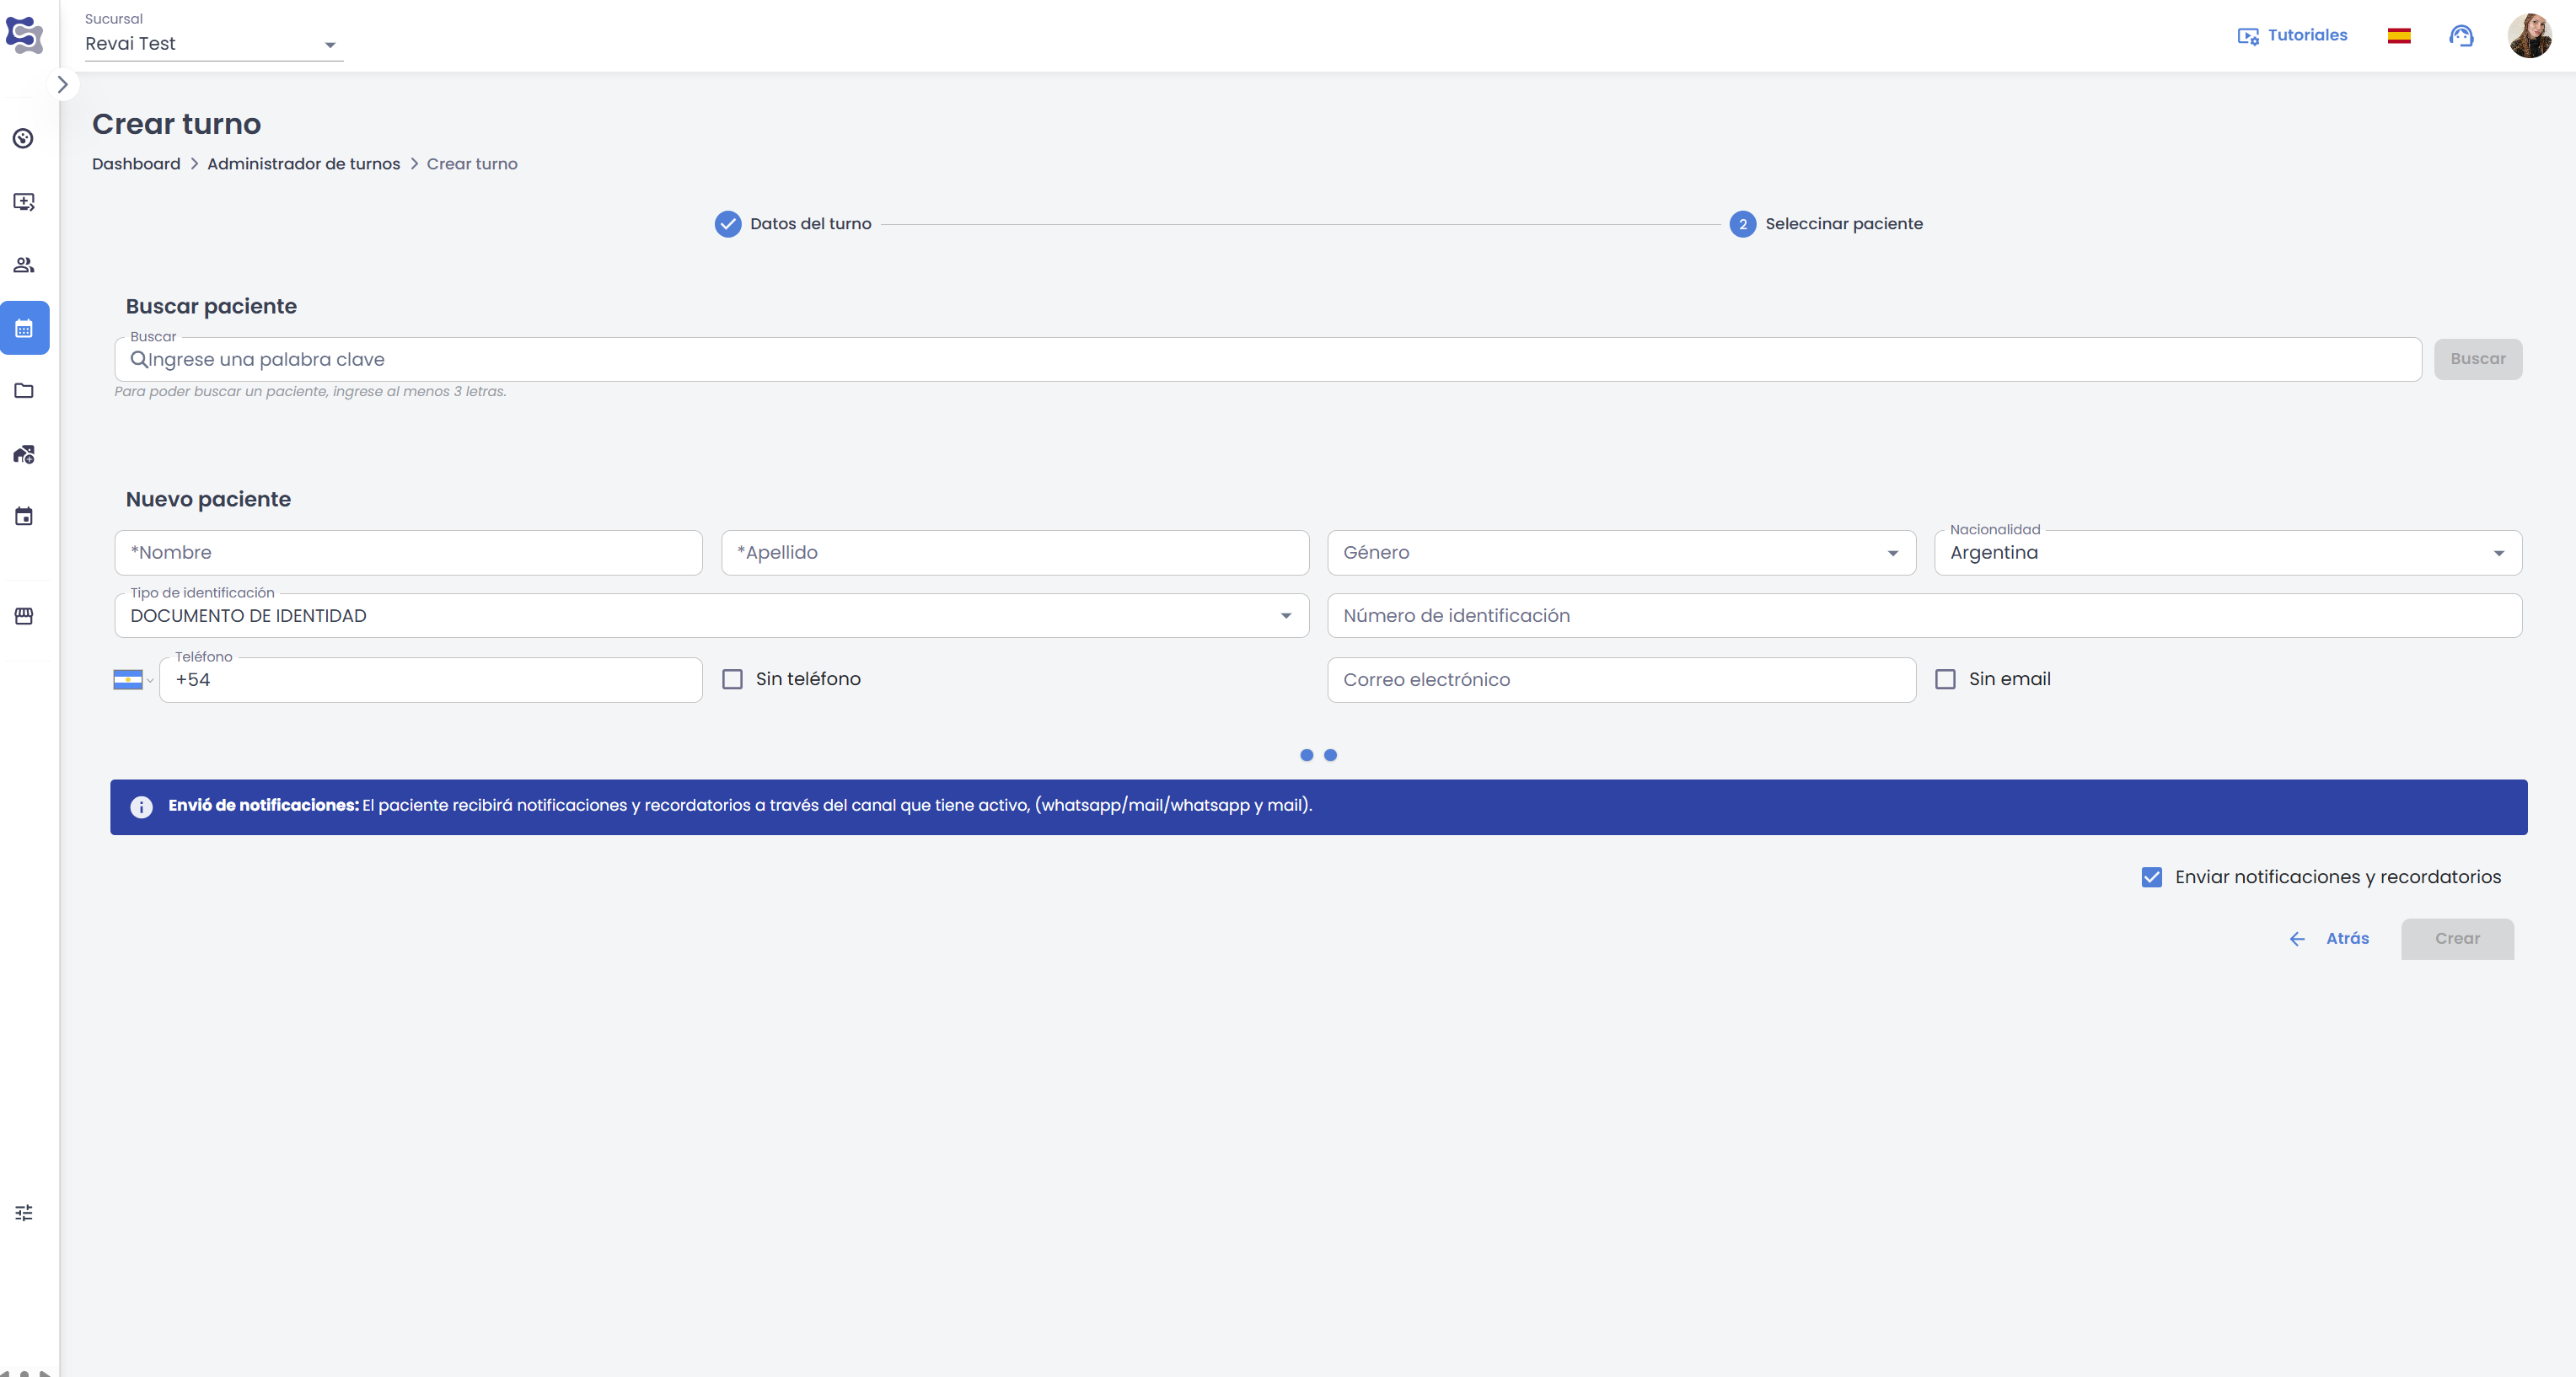Open the Género dropdown
Viewport: 2576px width, 1377px height.
pos(1620,553)
